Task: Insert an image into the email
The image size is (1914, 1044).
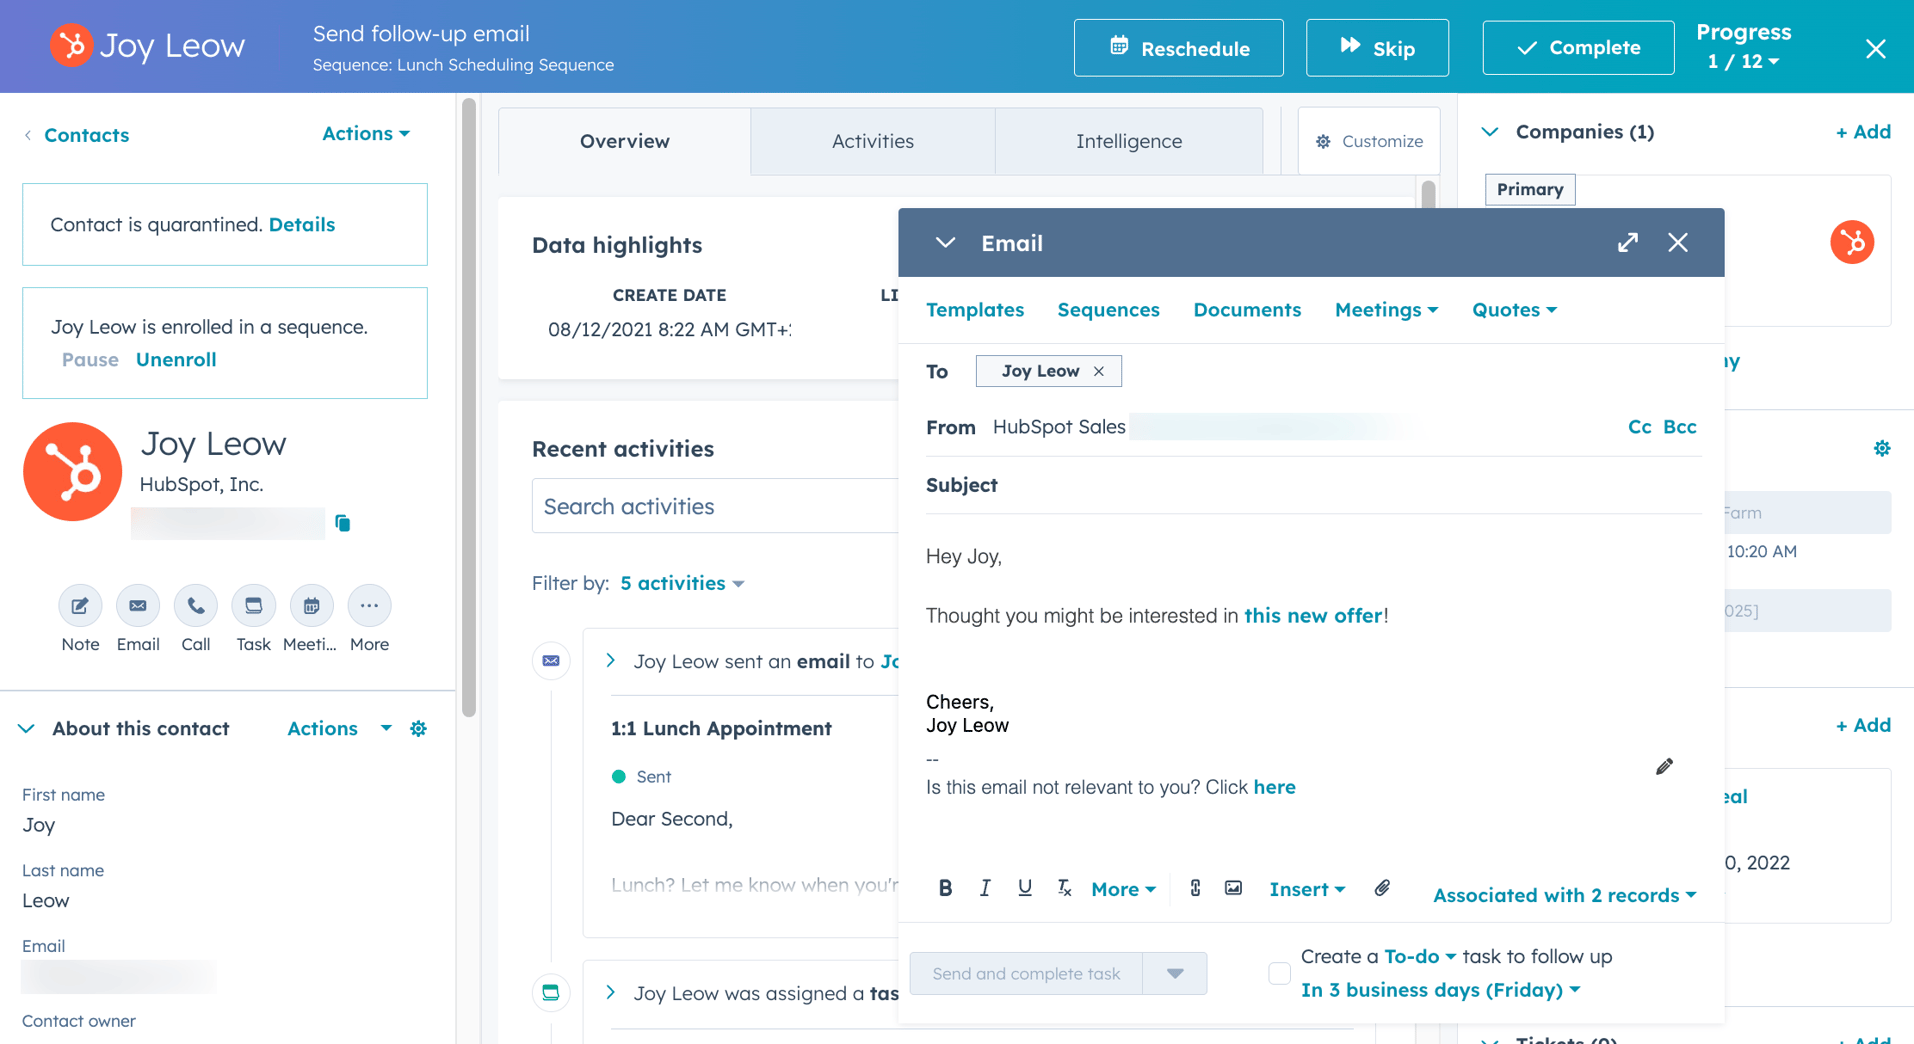Action: pos(1233,888)
